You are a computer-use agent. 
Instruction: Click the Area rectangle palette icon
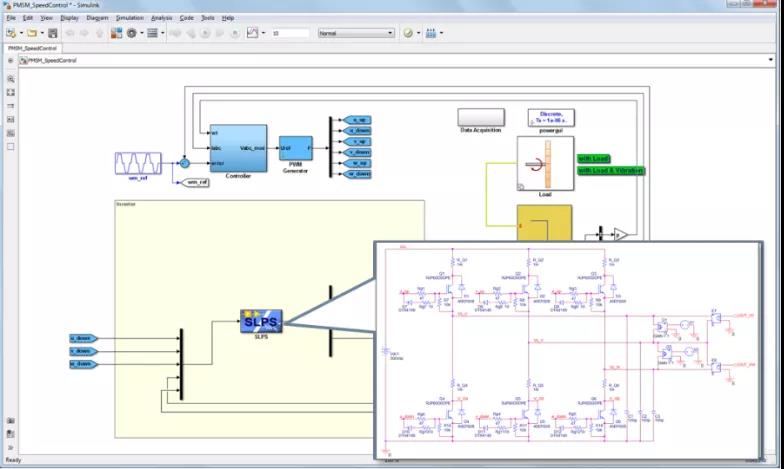coord(10,146)
